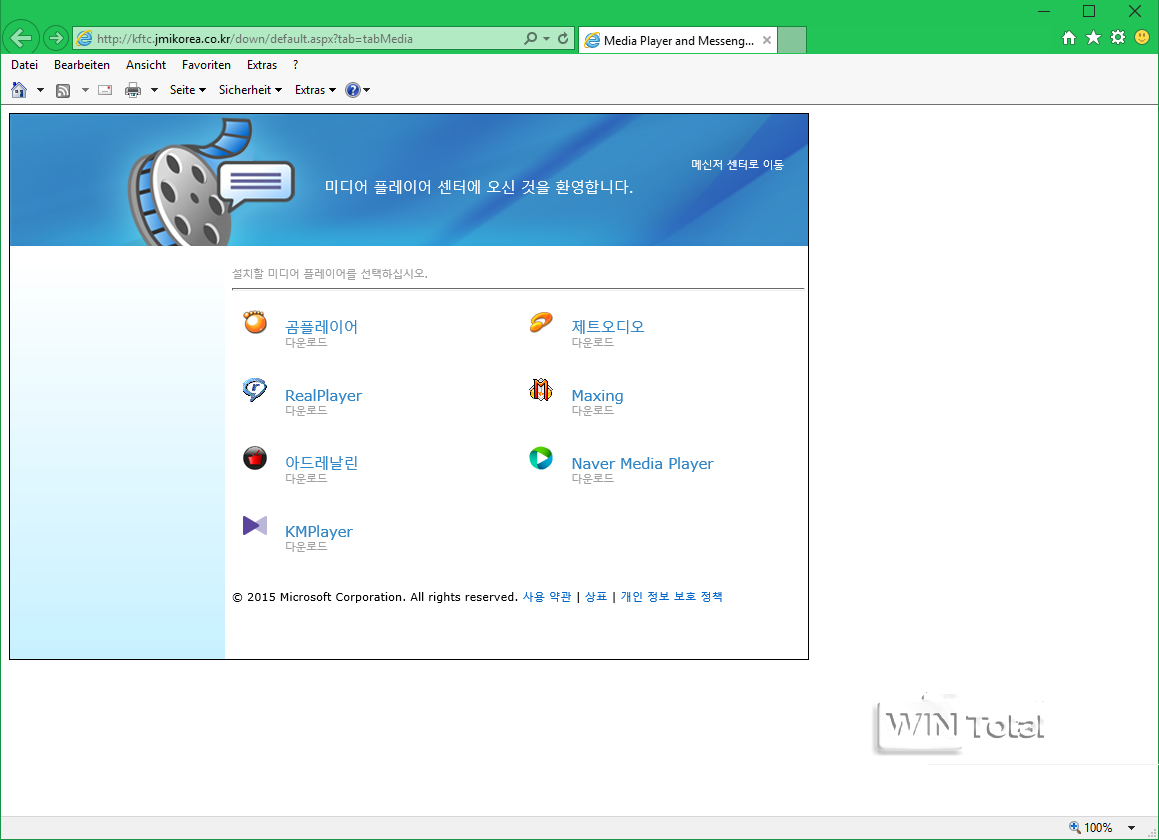Click the search magnifier in address bar
Screen dimensions: 1159x840
tap(530, 38)
